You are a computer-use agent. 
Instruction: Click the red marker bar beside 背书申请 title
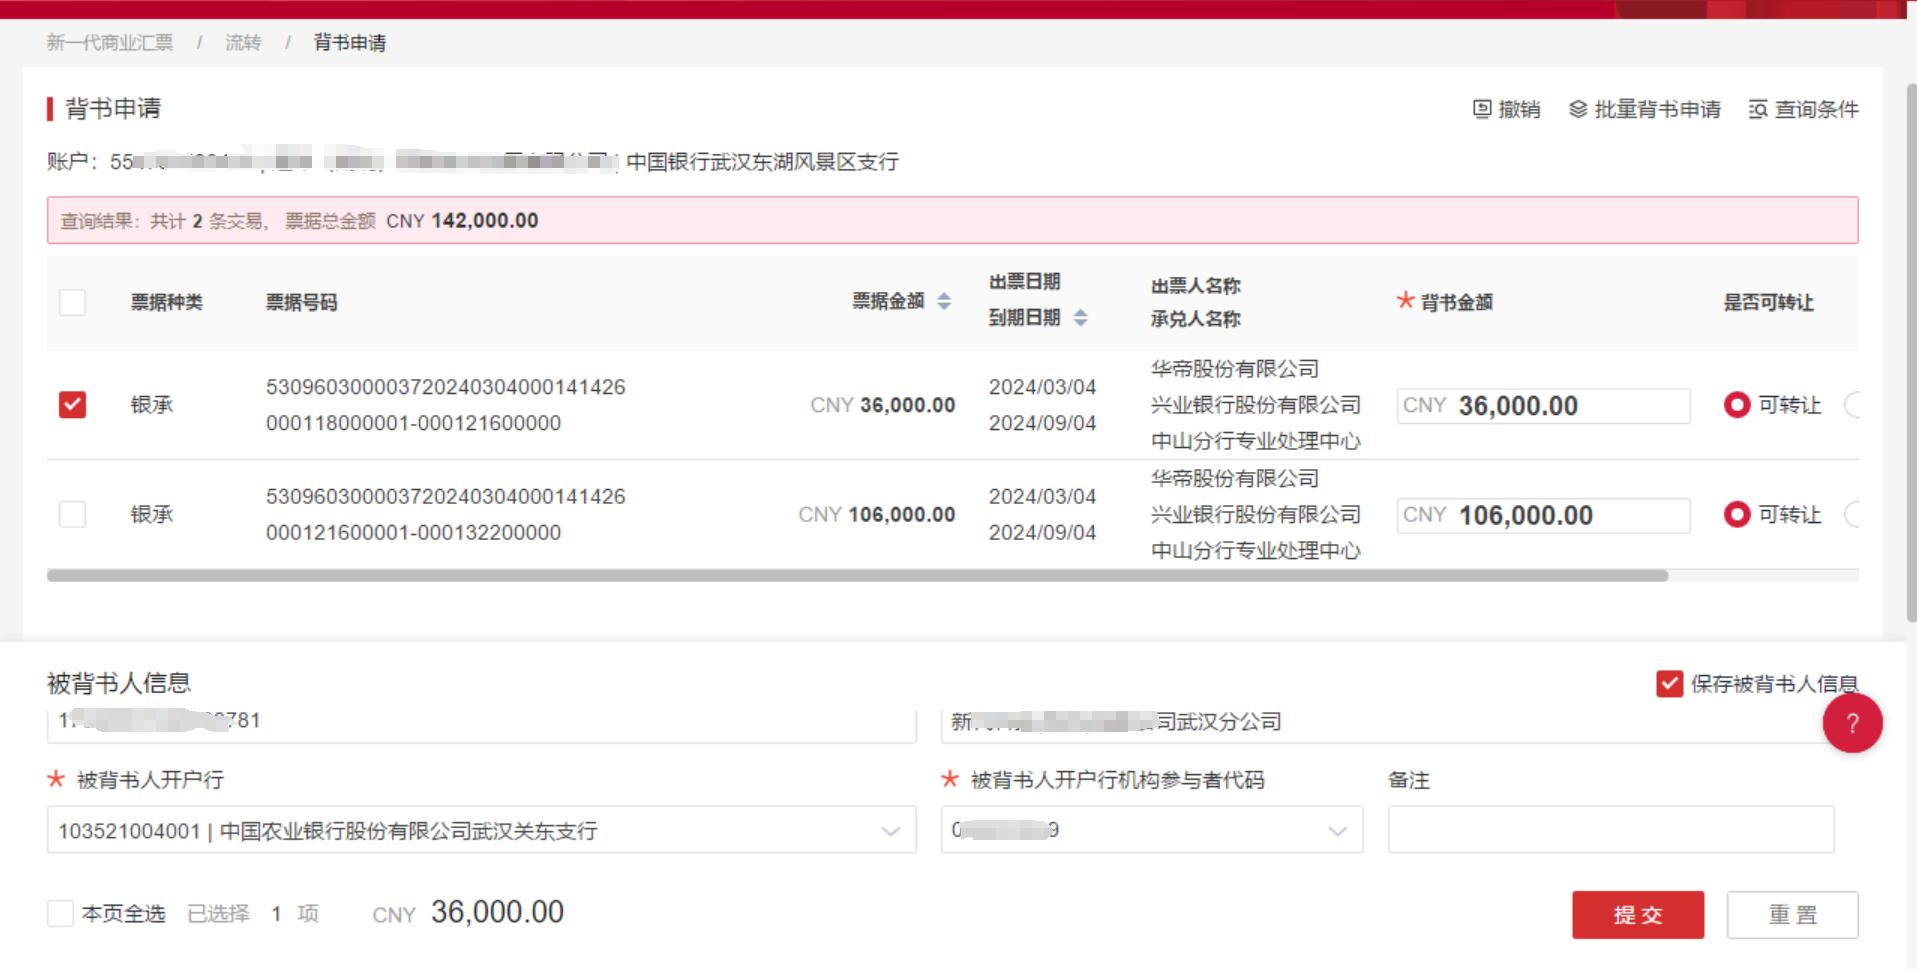53,108
